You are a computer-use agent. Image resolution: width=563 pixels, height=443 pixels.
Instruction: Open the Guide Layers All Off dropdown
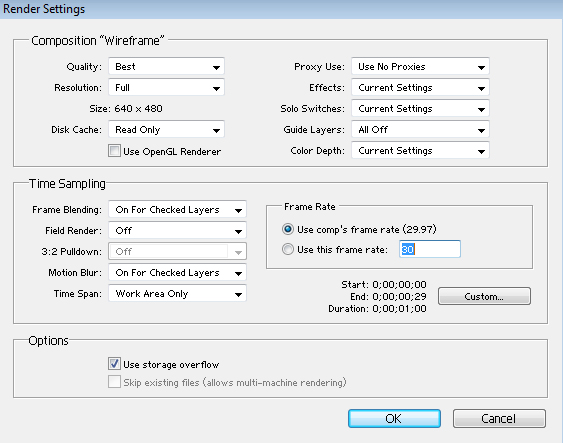(420, 130)
